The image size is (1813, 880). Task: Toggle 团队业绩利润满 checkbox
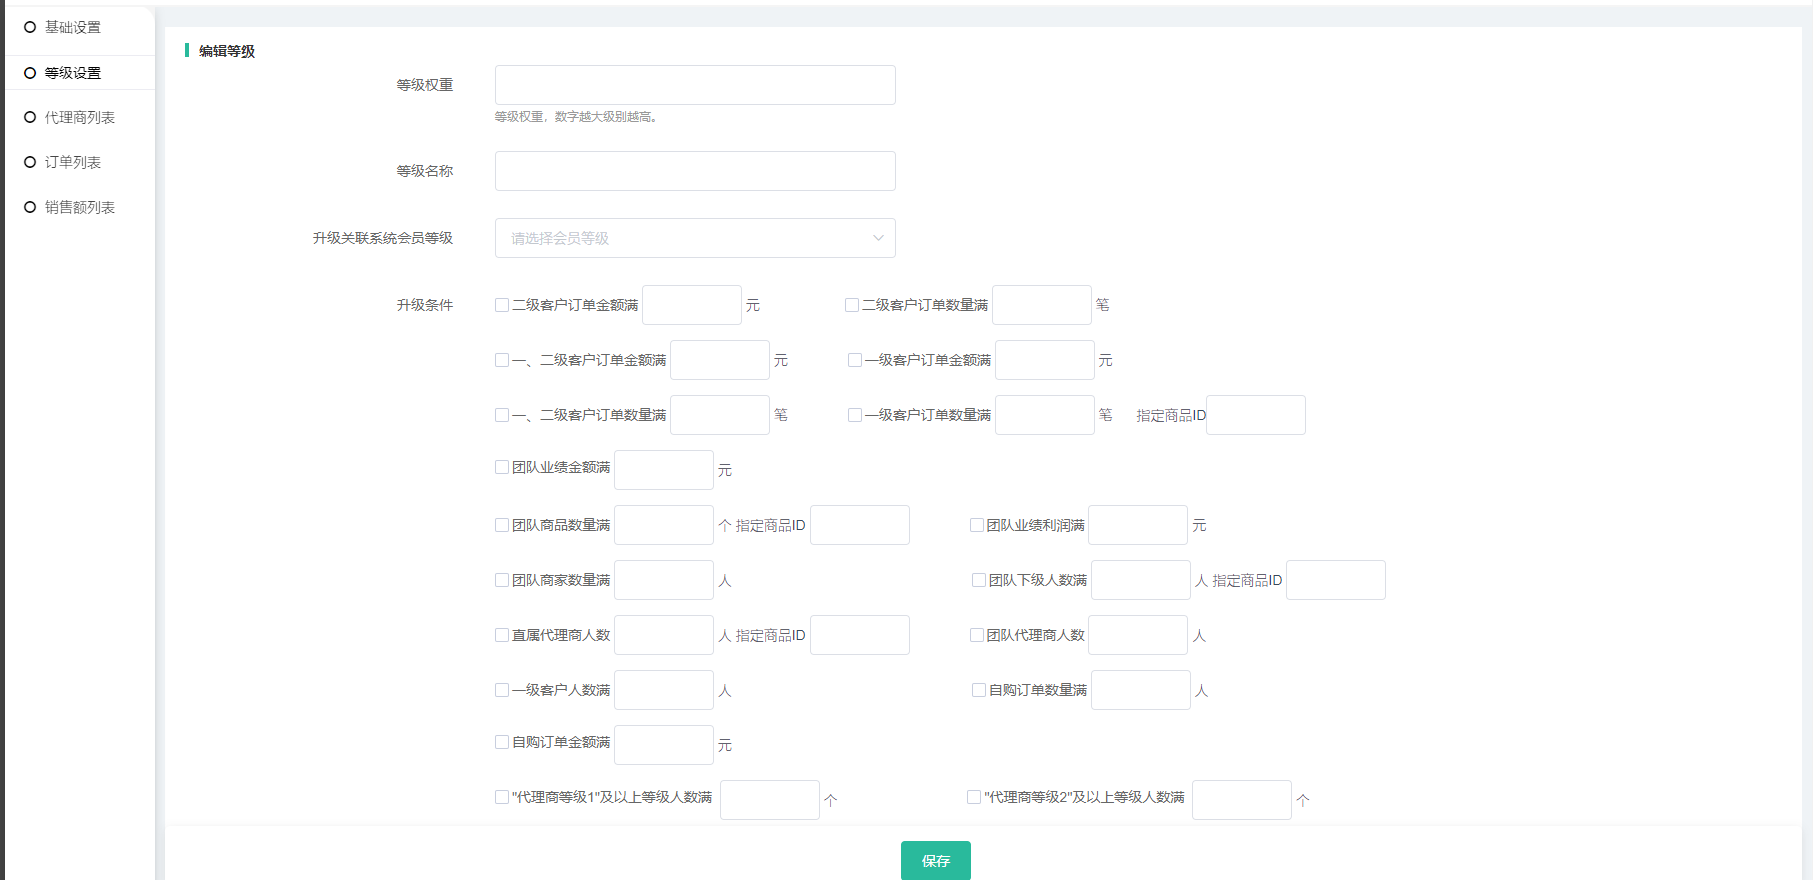click(x=977, y=525)
